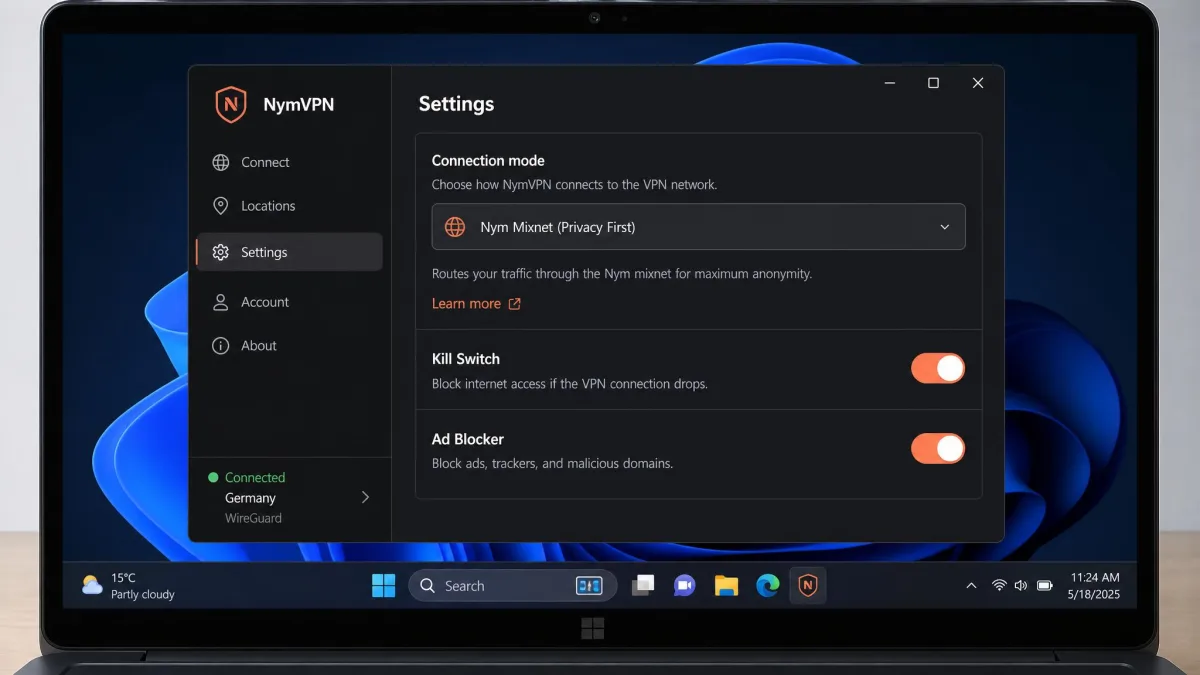
Task: Click the Germany location text
Action: pyautogui.click(x=250, y=498)
